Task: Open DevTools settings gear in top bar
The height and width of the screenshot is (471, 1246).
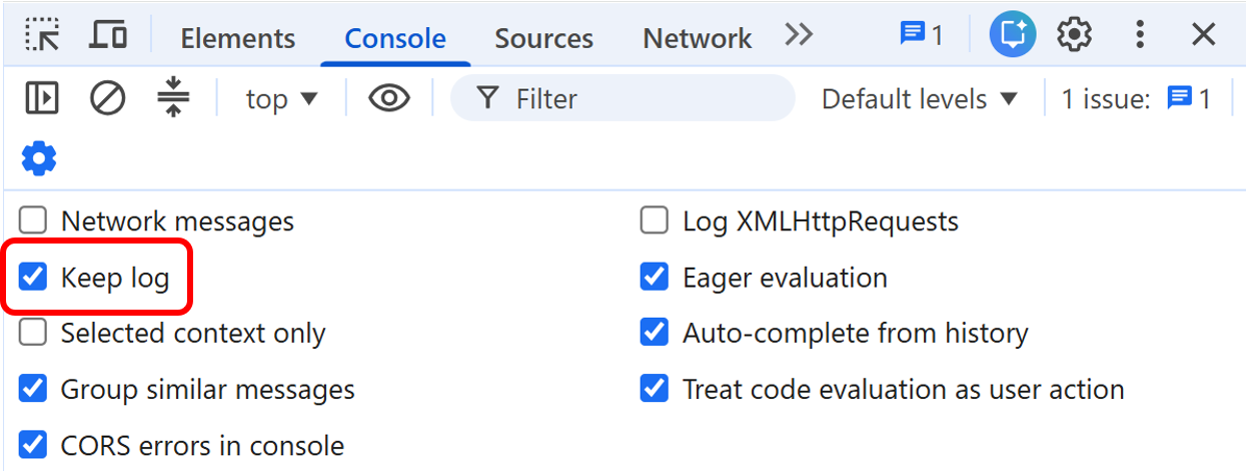Action: pyautogui.click(x=1074, y=35)
